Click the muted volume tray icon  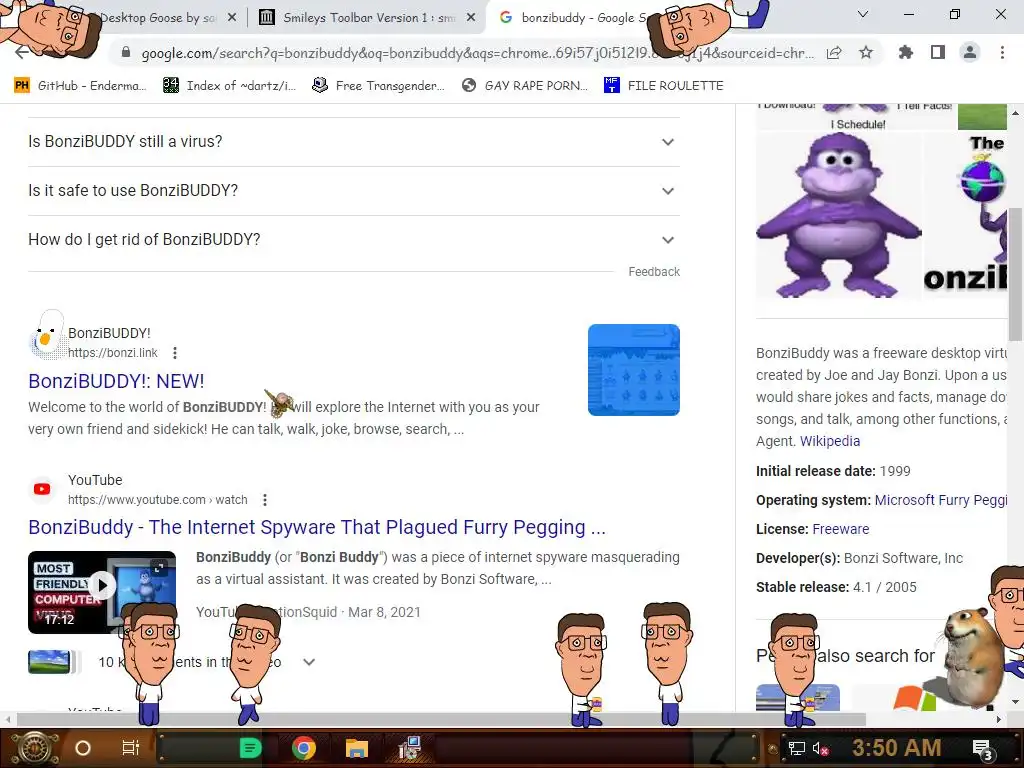click(x=821, y=748)
